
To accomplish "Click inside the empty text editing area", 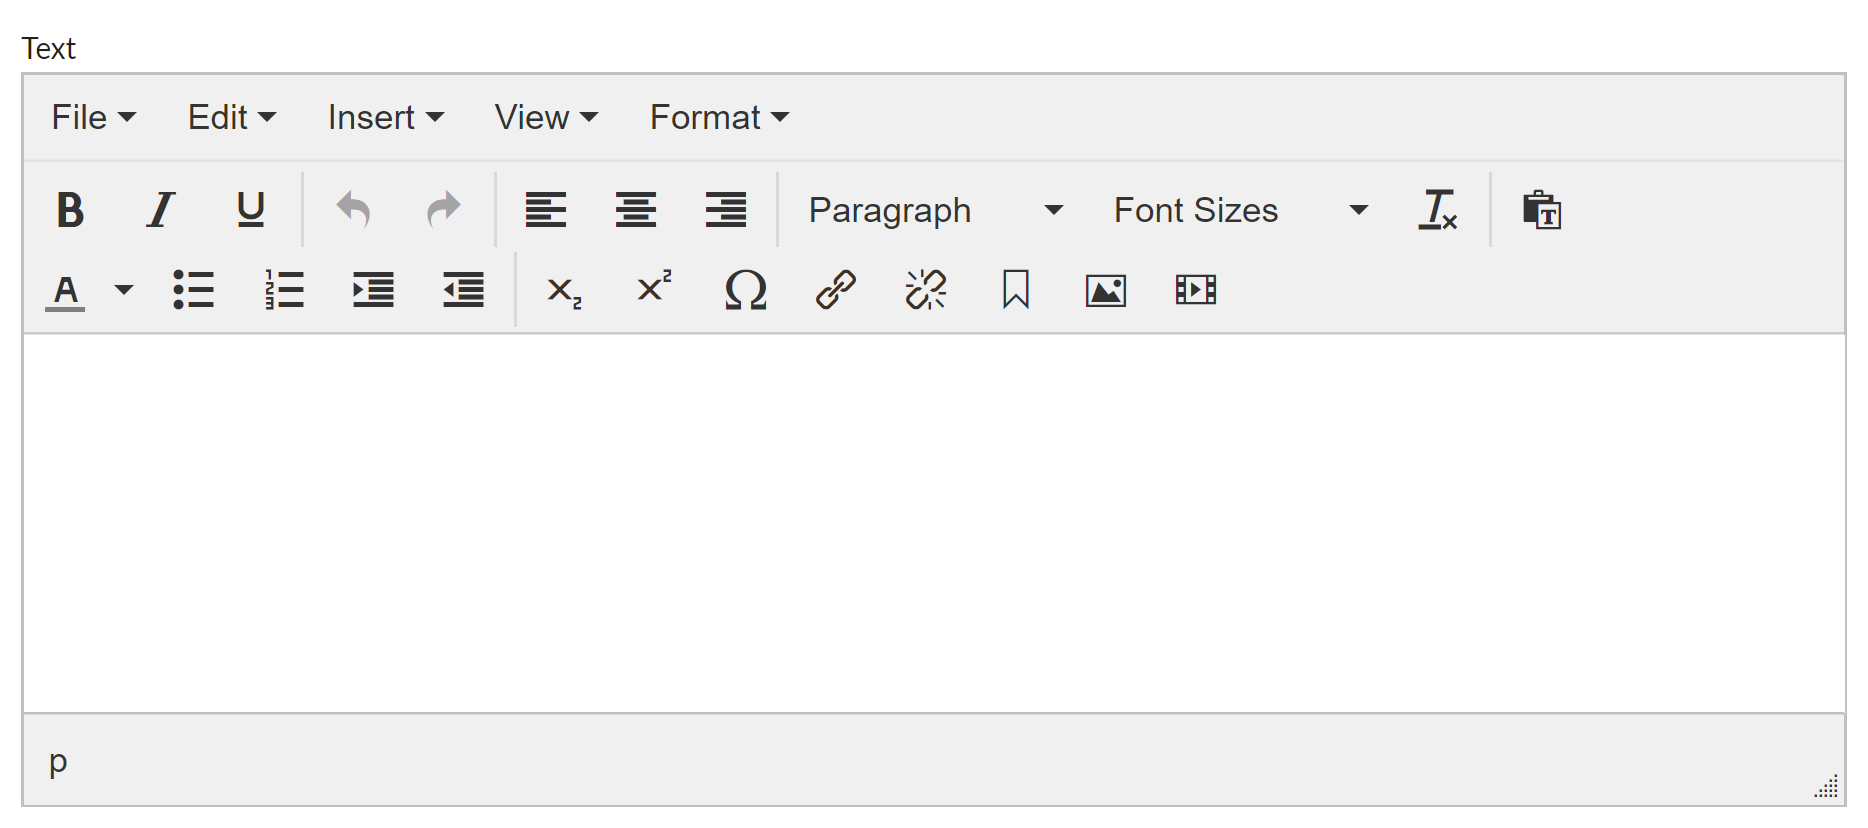I will point(934,522).
